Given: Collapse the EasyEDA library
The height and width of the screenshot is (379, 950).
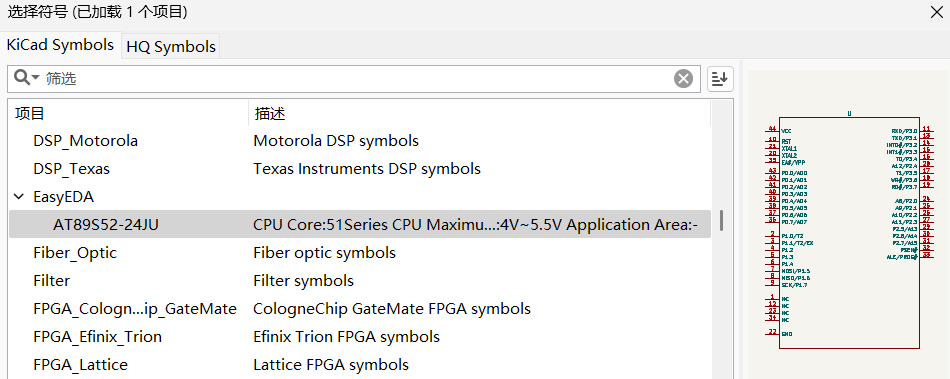Looking at the screenshot, I should click(x=19, y=197).
